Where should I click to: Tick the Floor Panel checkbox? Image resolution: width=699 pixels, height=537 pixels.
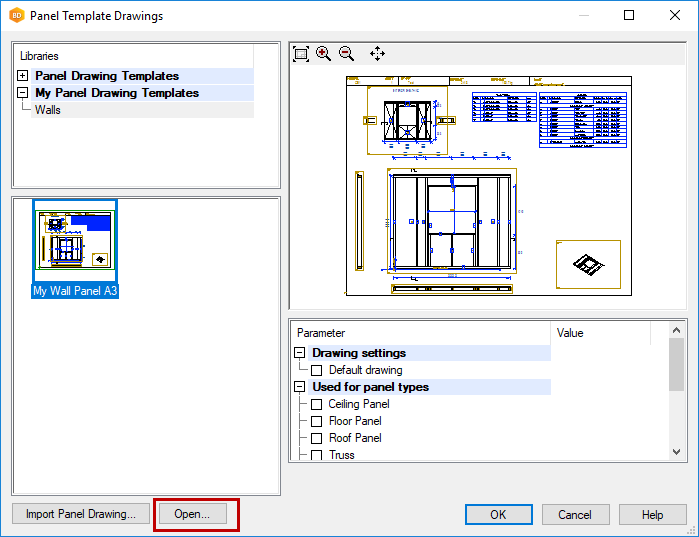[x=317, y=421]
